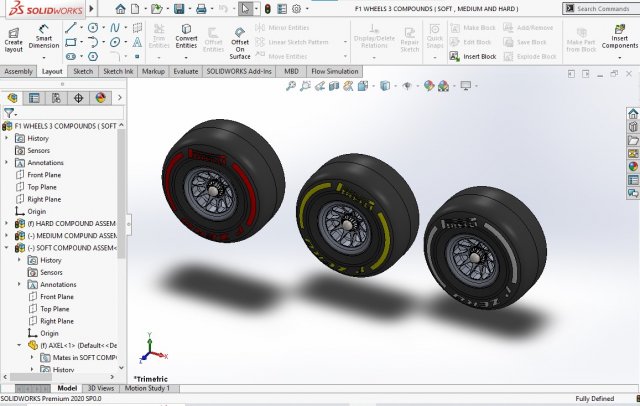Open the SOLIDWORKS Add-Ins tab

[x=239, y=71]
